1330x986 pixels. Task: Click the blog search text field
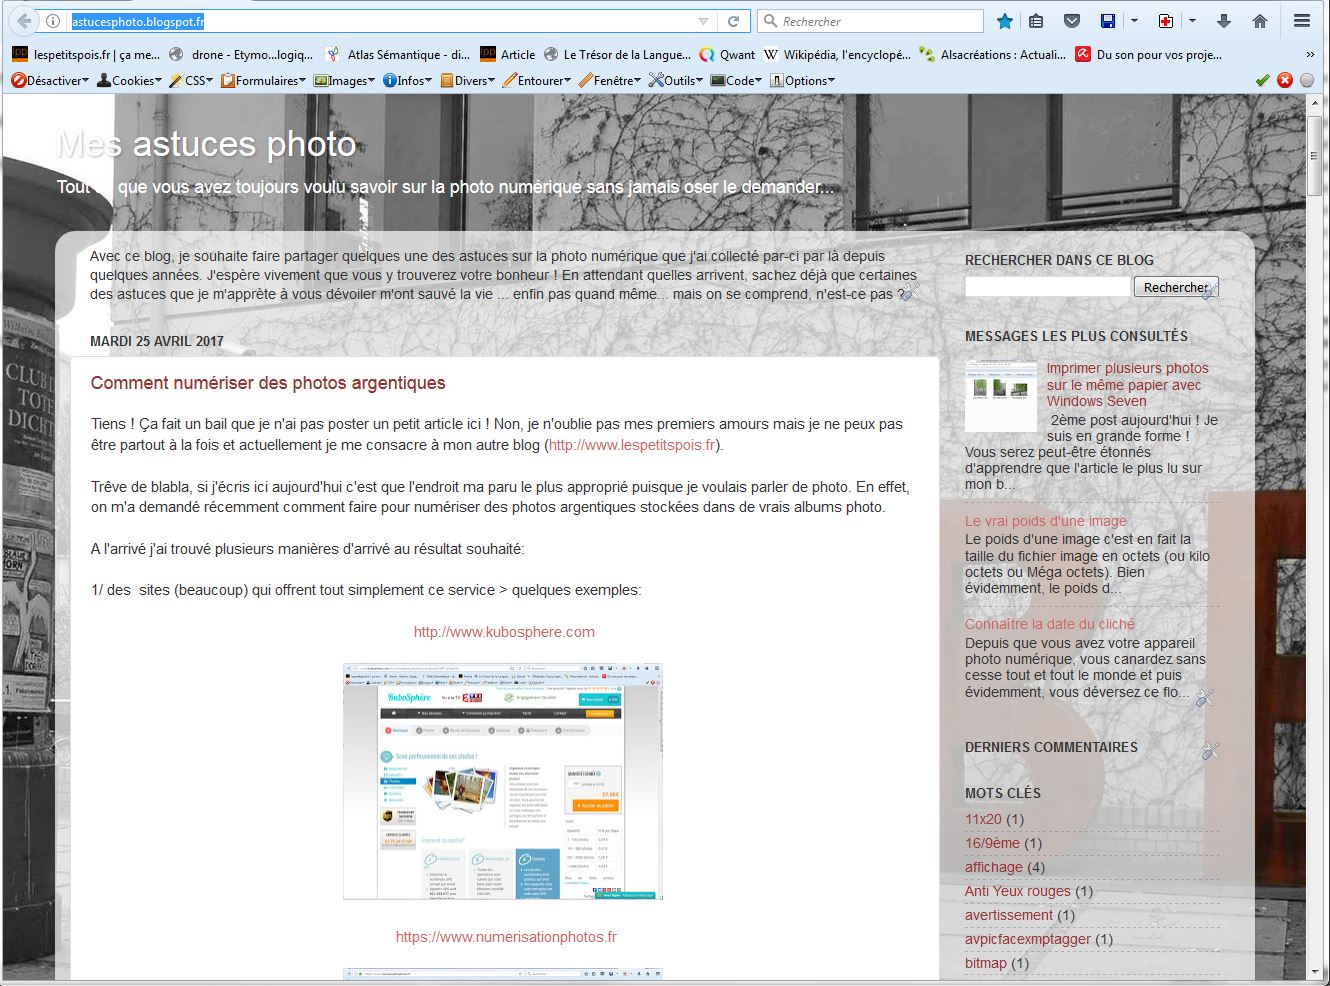pyautogui.click(x=1047, y=287)
